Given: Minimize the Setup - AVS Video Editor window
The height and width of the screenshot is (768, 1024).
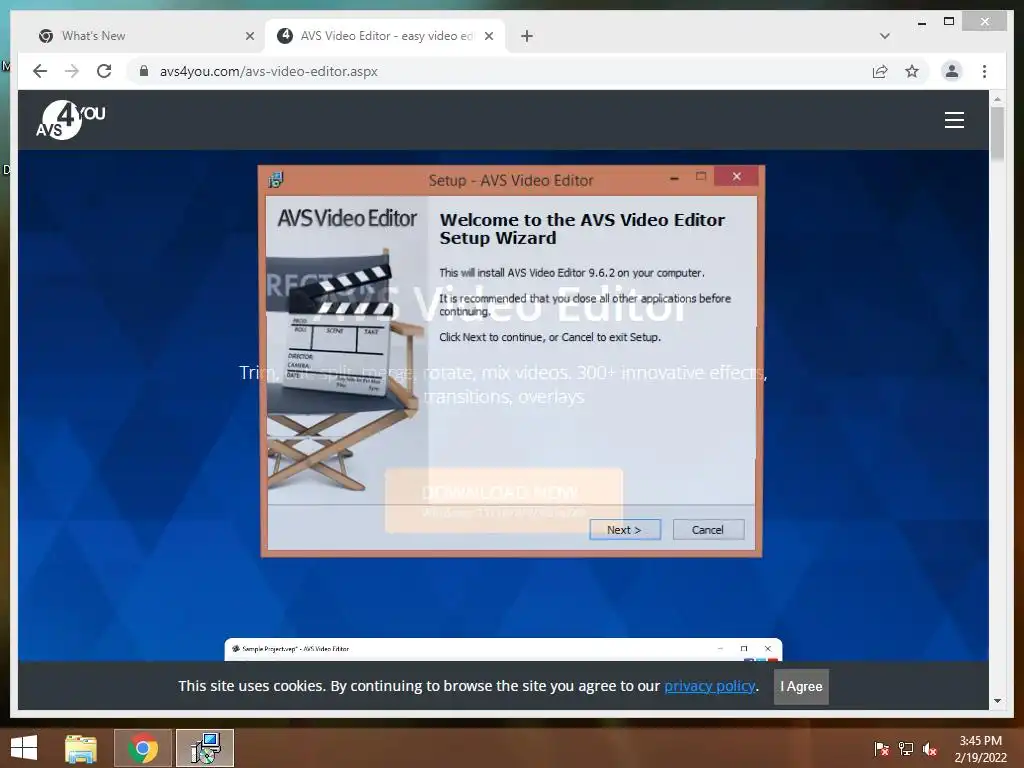Looking at the screenshot, I should 674,177.
